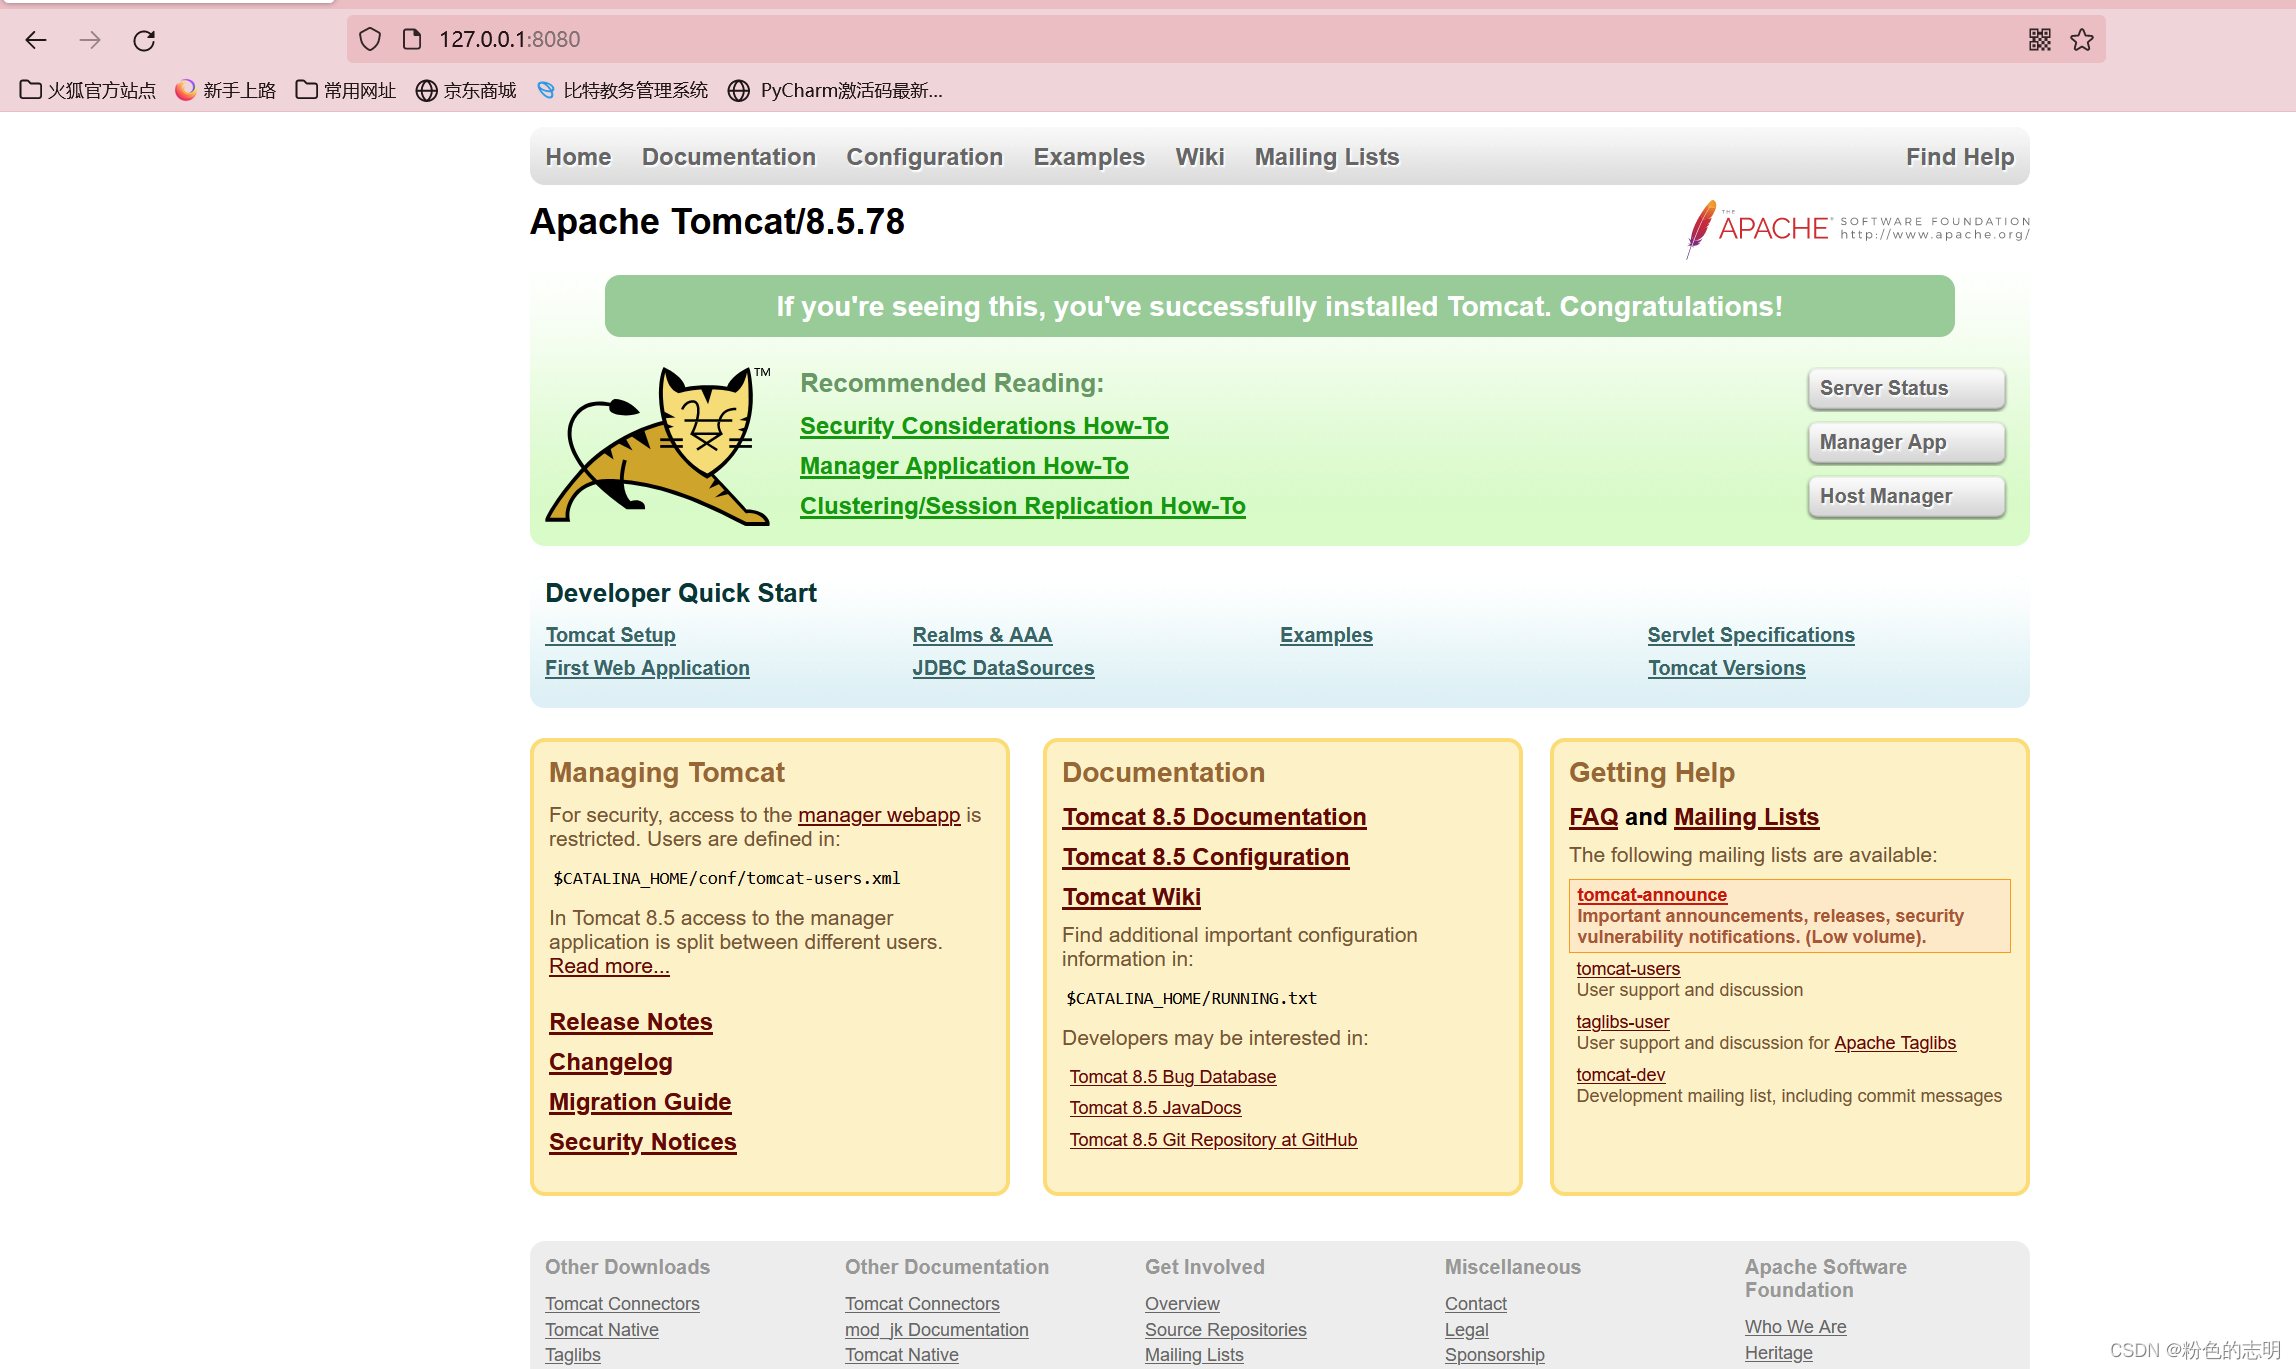This screenshot has height=1369, width=2296.
Task: Open the 常用网址 bookmark folder
Action: 346,90
